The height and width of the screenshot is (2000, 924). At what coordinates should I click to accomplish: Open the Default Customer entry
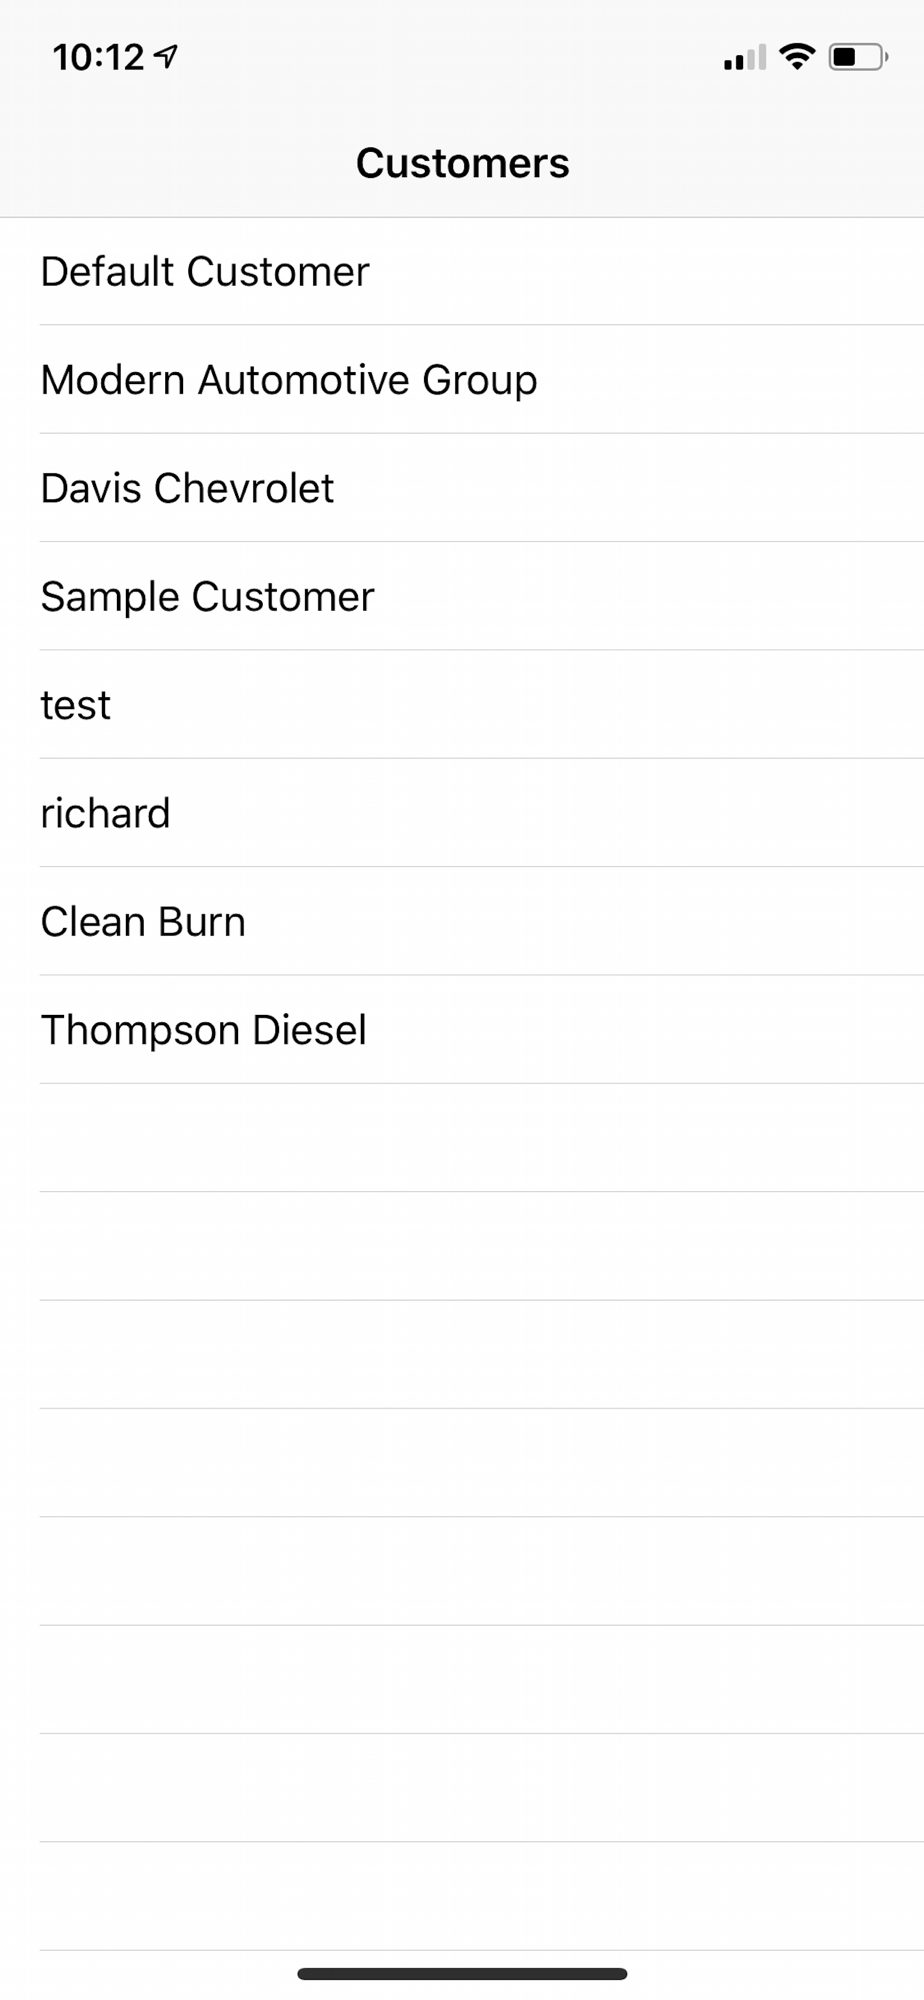[x=205, y=272]
